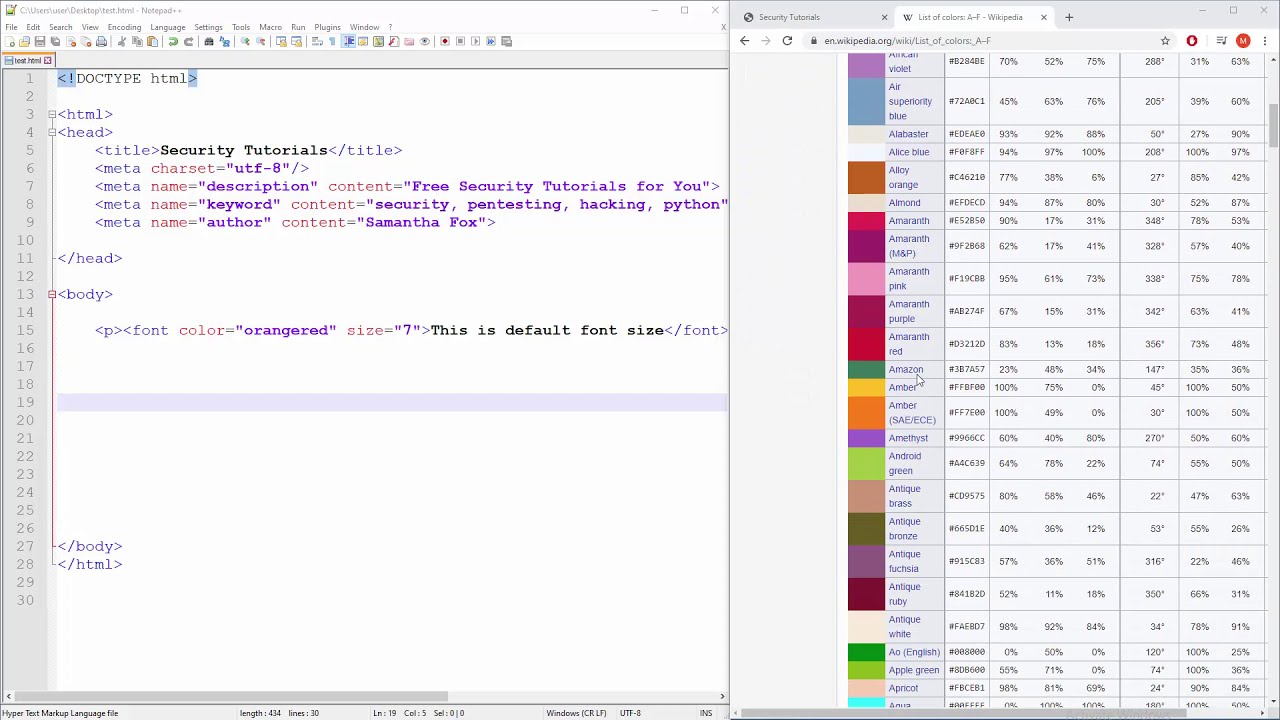Close the test.html tab with its red X
The height and width of the screenshot is (720, 1280).
pos(47,60)
